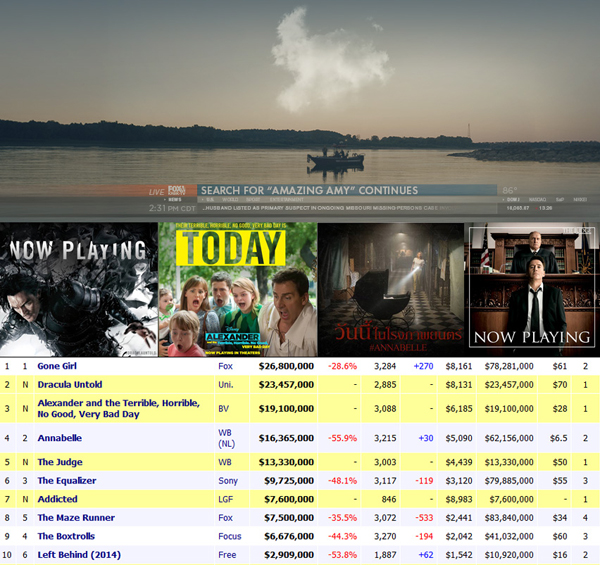Select the $6,676,000 weekend gross value
The width and height of the screenshot is (600, 565).
click(x=289, y=536)
